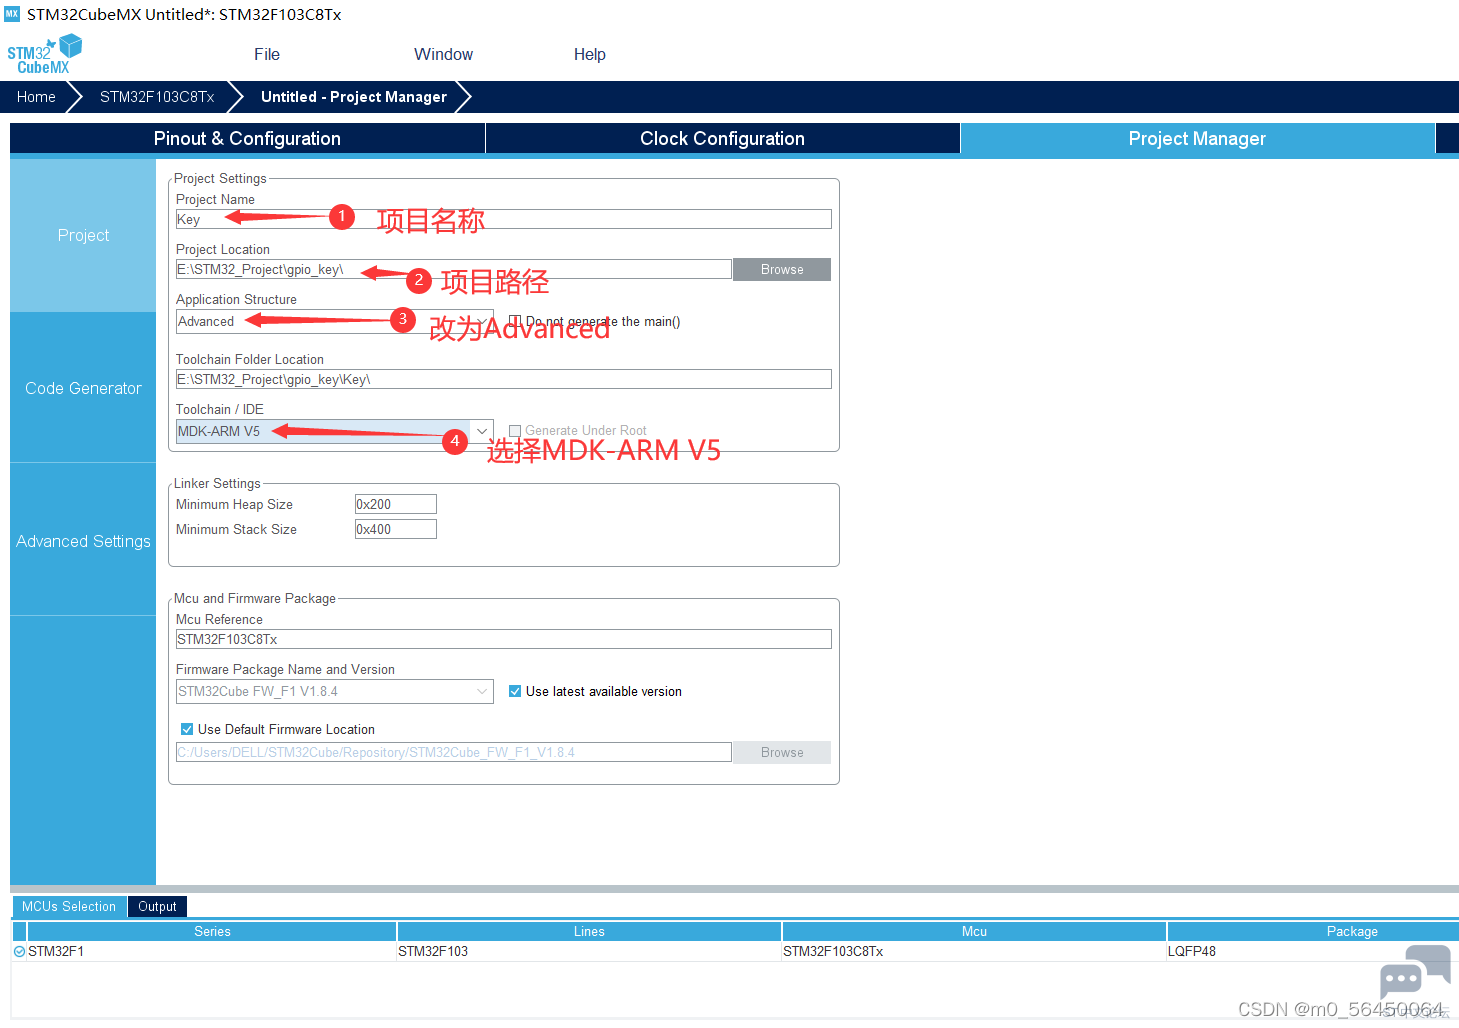Open the Window menu
Image resolution: width=1459 pixels, height=1028 pixels.
pos(444,54)
